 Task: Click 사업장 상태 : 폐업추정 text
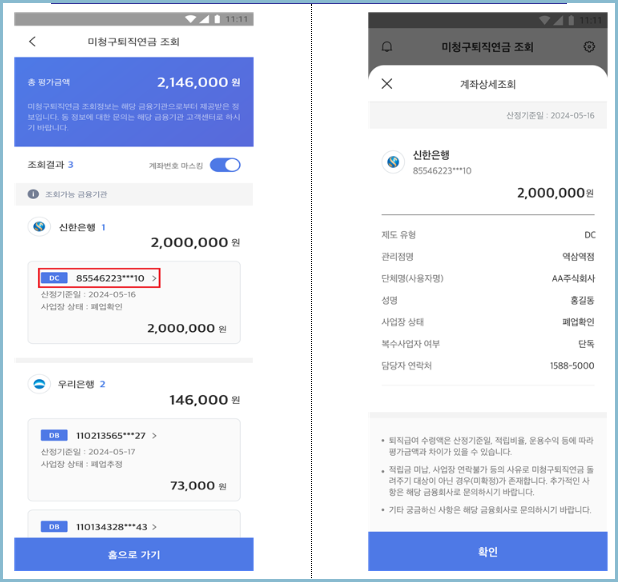coord(82,464)
